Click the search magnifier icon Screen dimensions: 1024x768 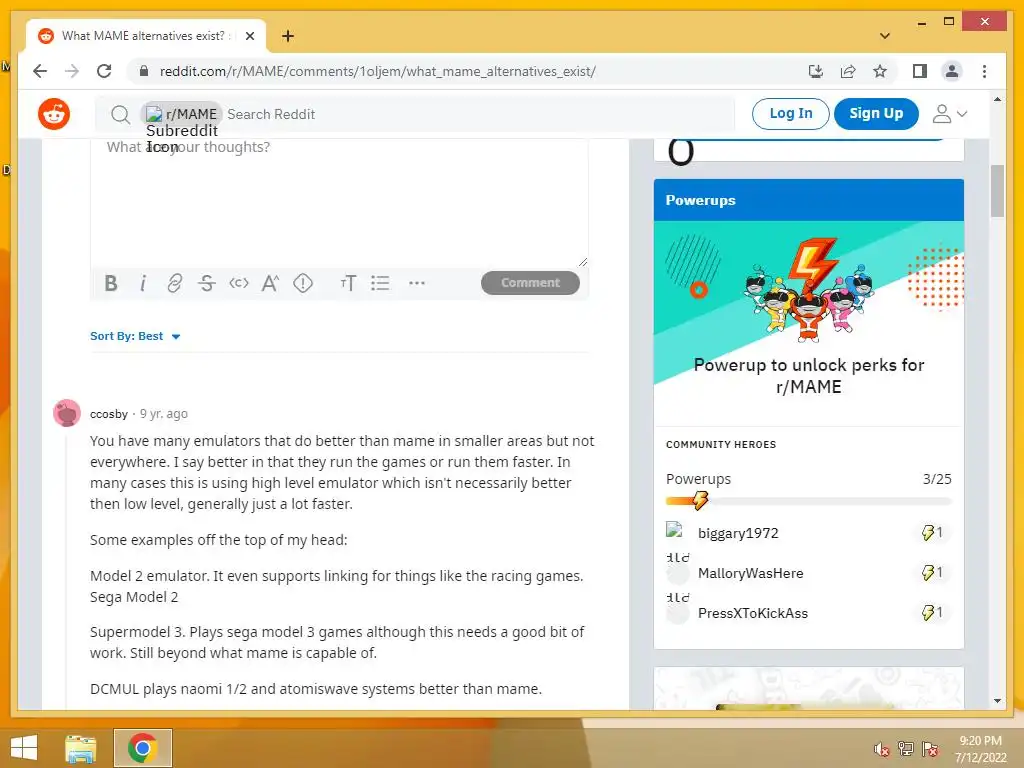click(x=120, y=115)
